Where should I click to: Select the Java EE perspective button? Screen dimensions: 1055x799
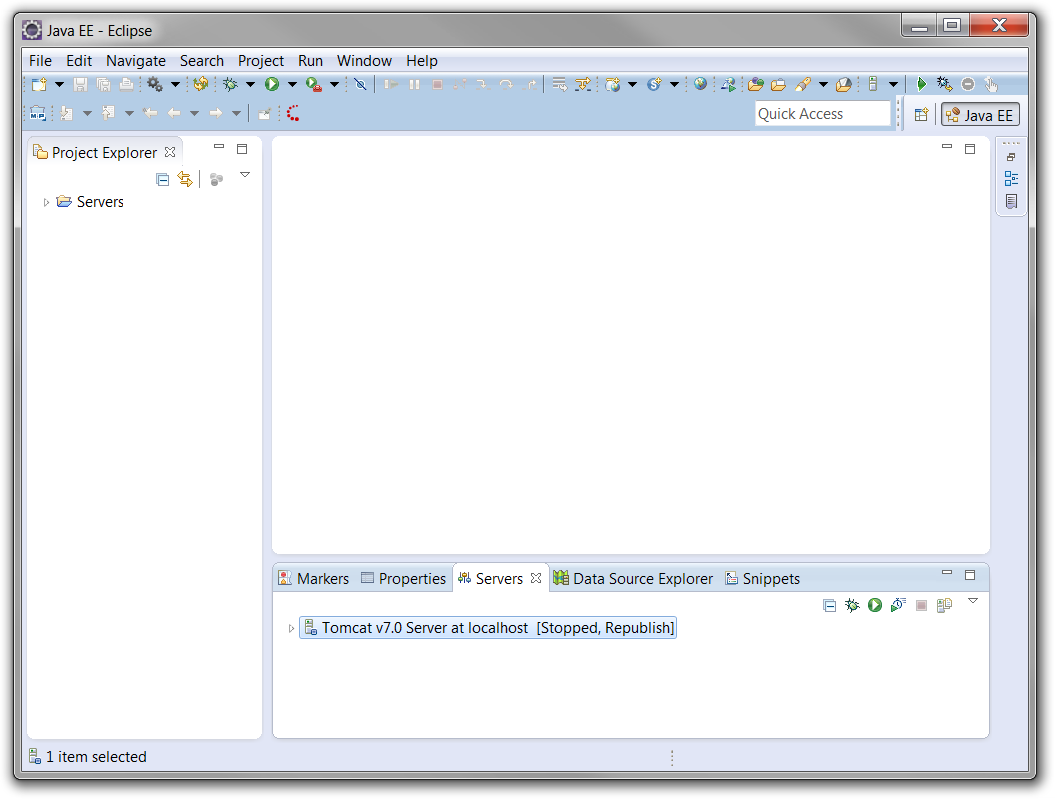coord(980,115)
